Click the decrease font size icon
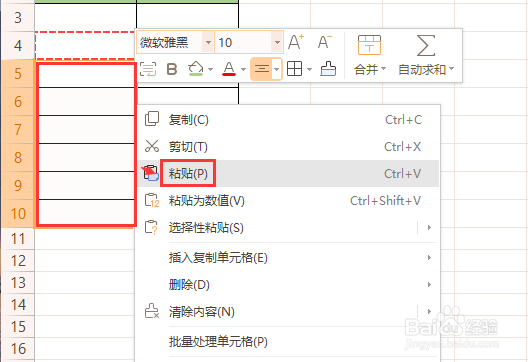 (325, 42)
